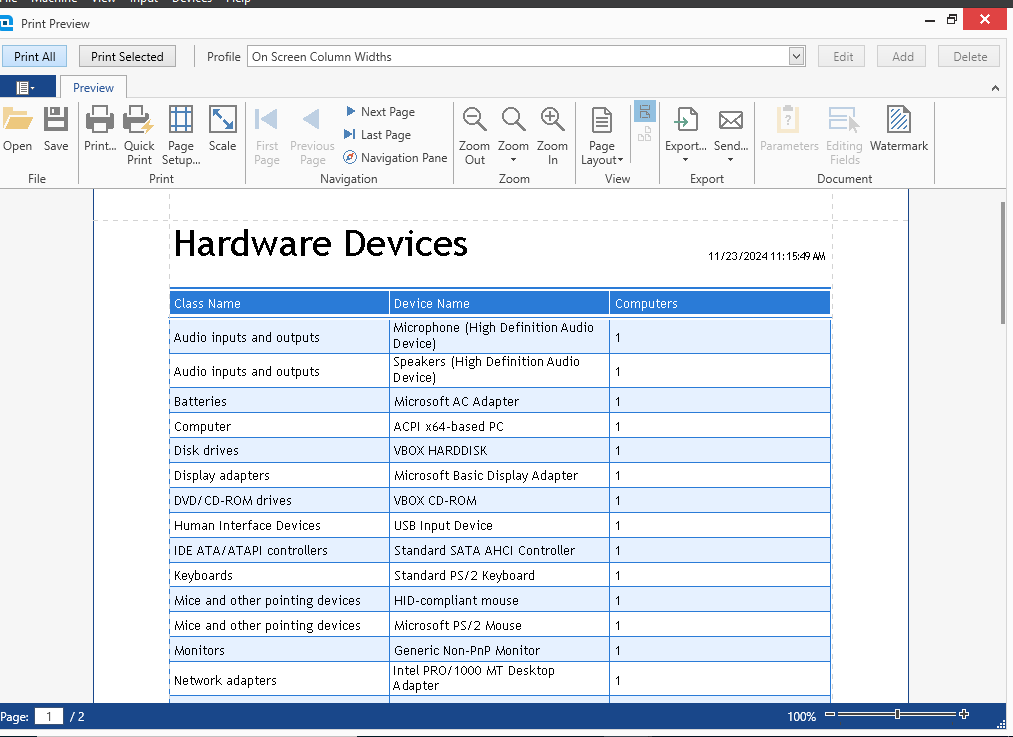1013x737 pixels.
Task: Restore the Print Preview window
Action: pos(952,19)
